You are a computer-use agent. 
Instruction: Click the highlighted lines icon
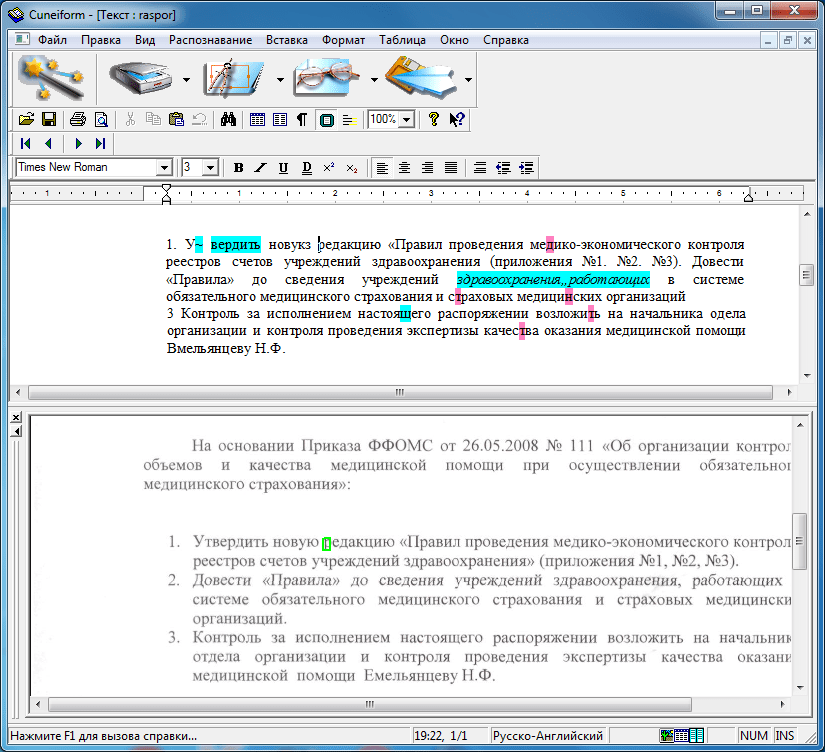point(349,120)
